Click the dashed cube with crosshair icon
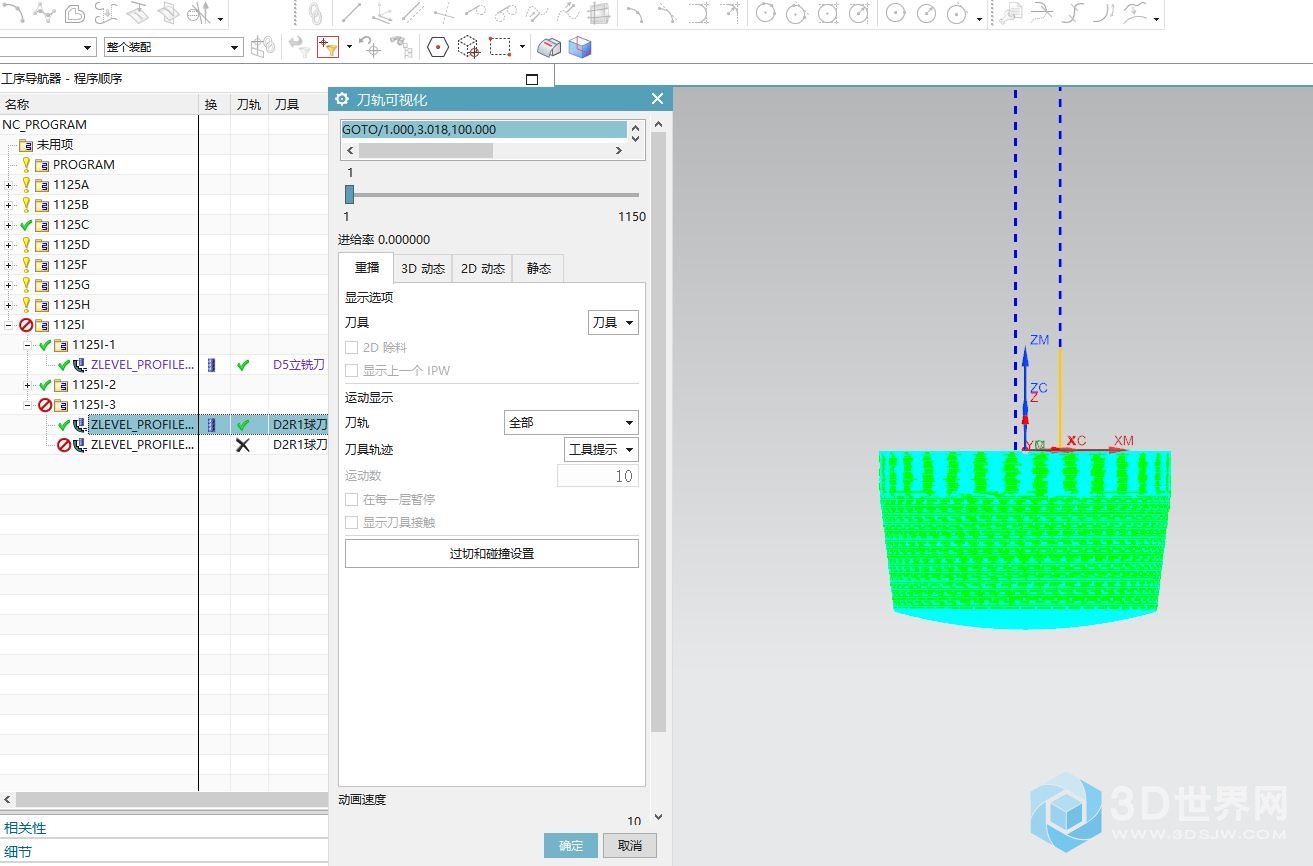Viewport: 1313px width, 866px height. tap(468, 46)
